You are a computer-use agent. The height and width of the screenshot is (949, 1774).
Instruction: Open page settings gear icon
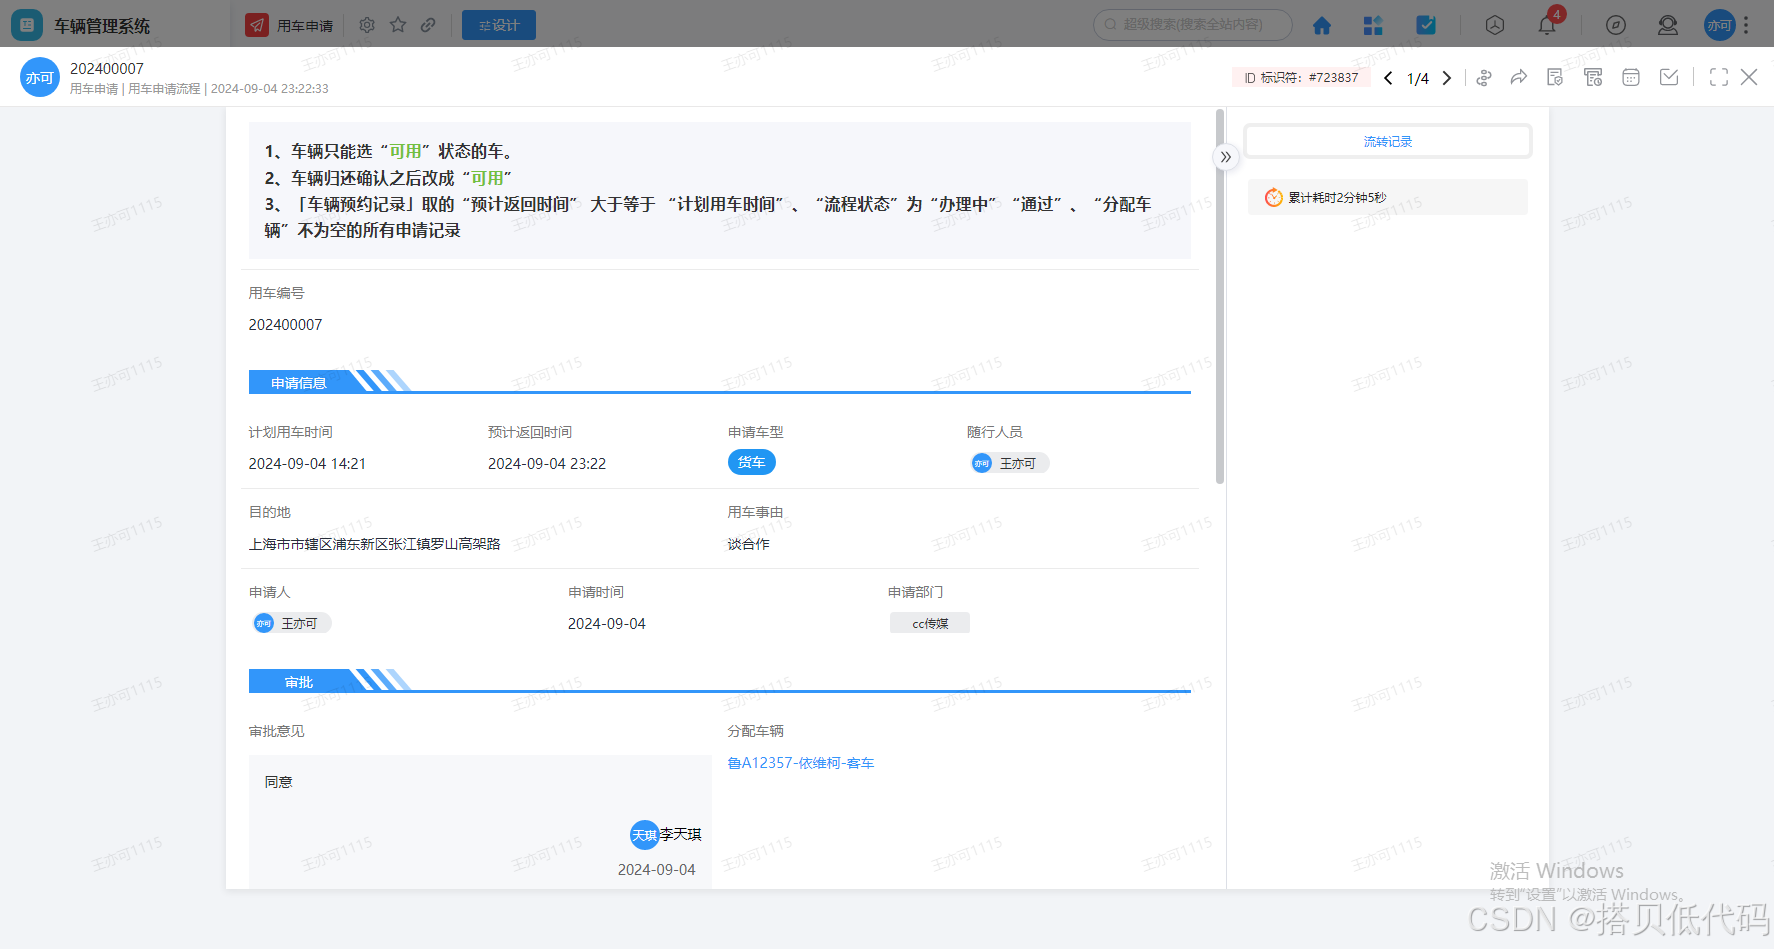click(367, 25)
